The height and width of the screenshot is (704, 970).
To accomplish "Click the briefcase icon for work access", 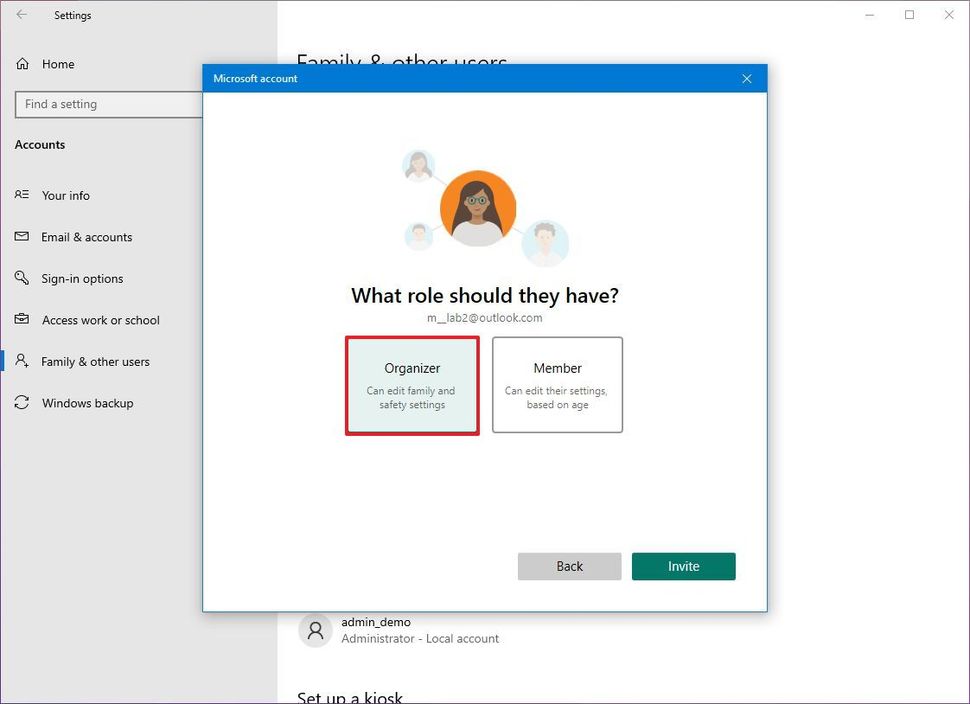I will tap(22, 320).
